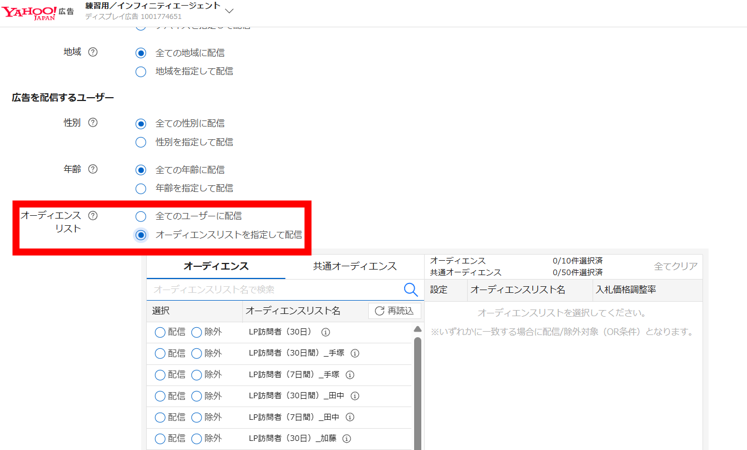This screenshot has width=747, height=450.
Task: Click the Yahoo! JAPAN logo
Action: click(x=30, y=12)
